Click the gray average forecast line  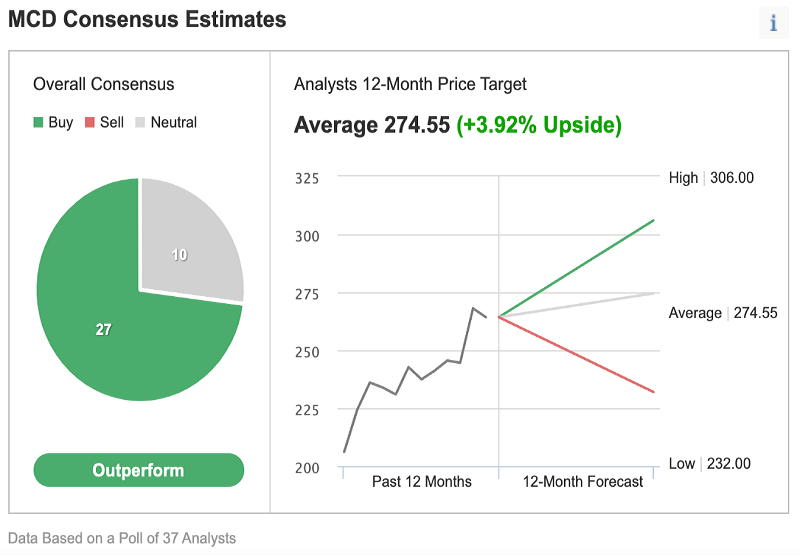pos(577,305)
